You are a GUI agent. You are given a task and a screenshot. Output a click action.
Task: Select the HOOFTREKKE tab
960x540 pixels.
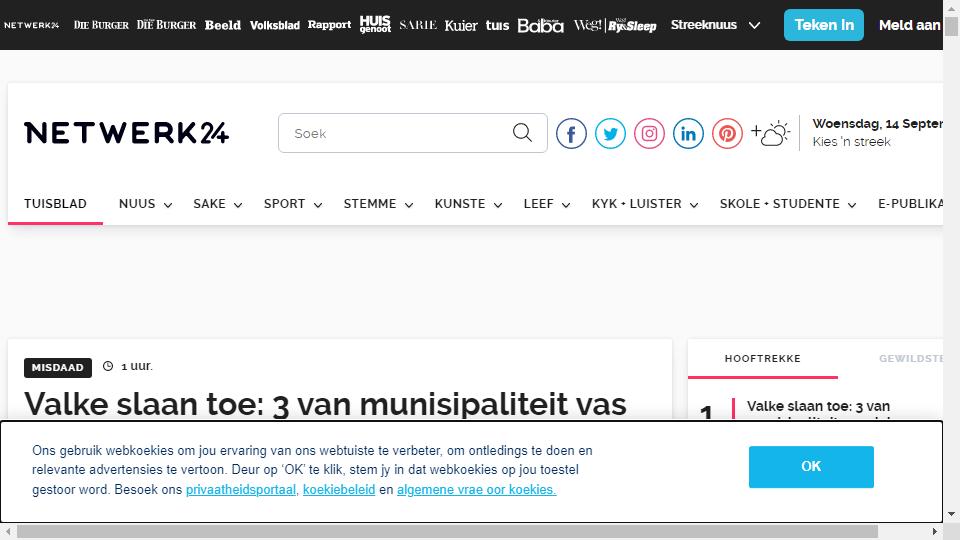[763, 359]
